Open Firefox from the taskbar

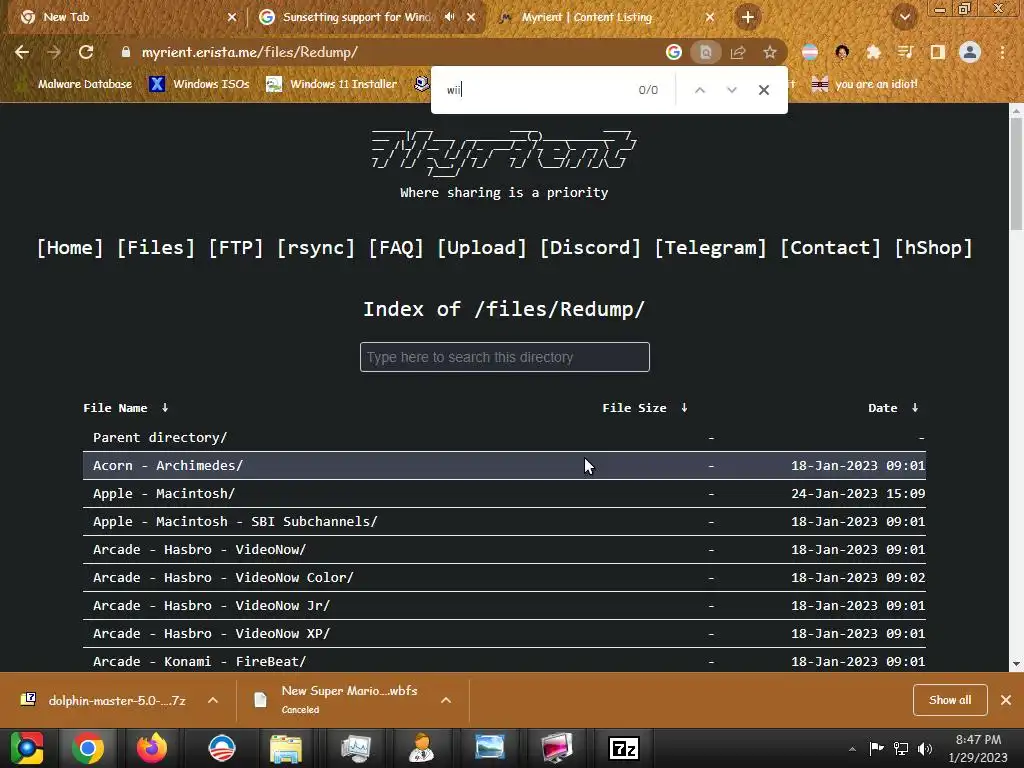152,748
